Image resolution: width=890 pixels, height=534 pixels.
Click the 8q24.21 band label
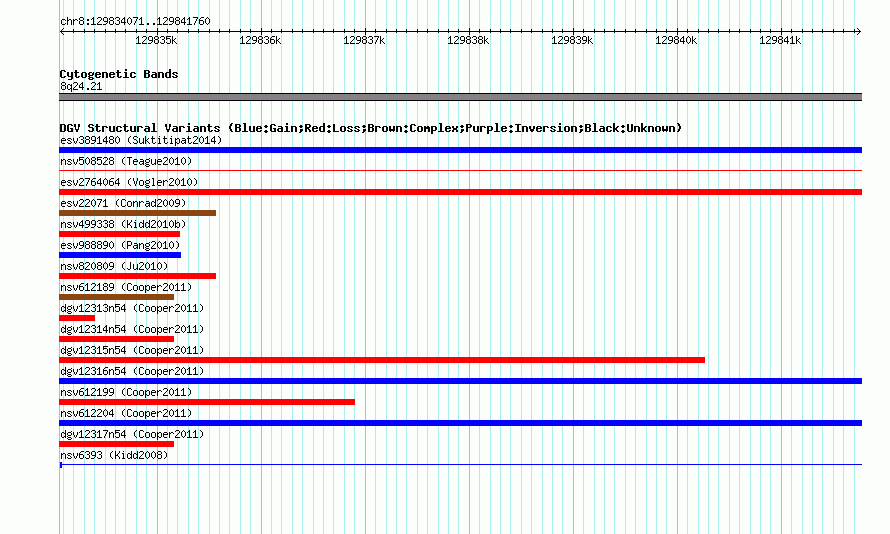point(81,86)
